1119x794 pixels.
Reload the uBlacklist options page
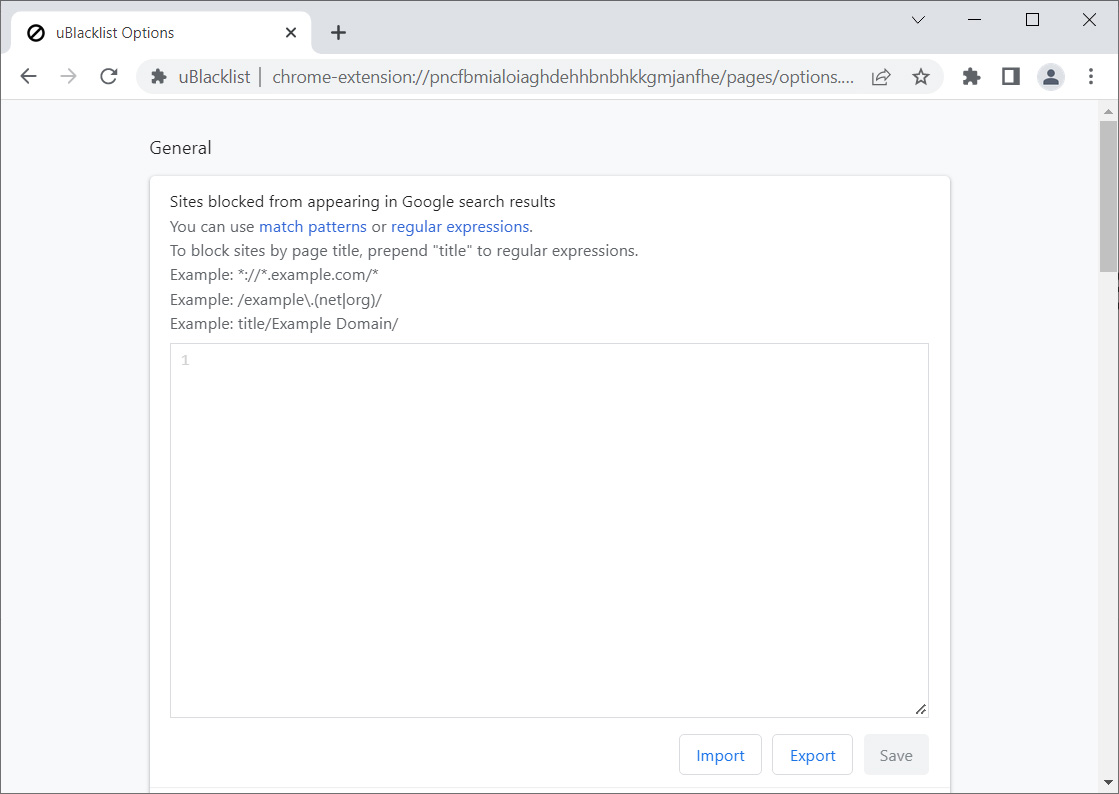109,77
